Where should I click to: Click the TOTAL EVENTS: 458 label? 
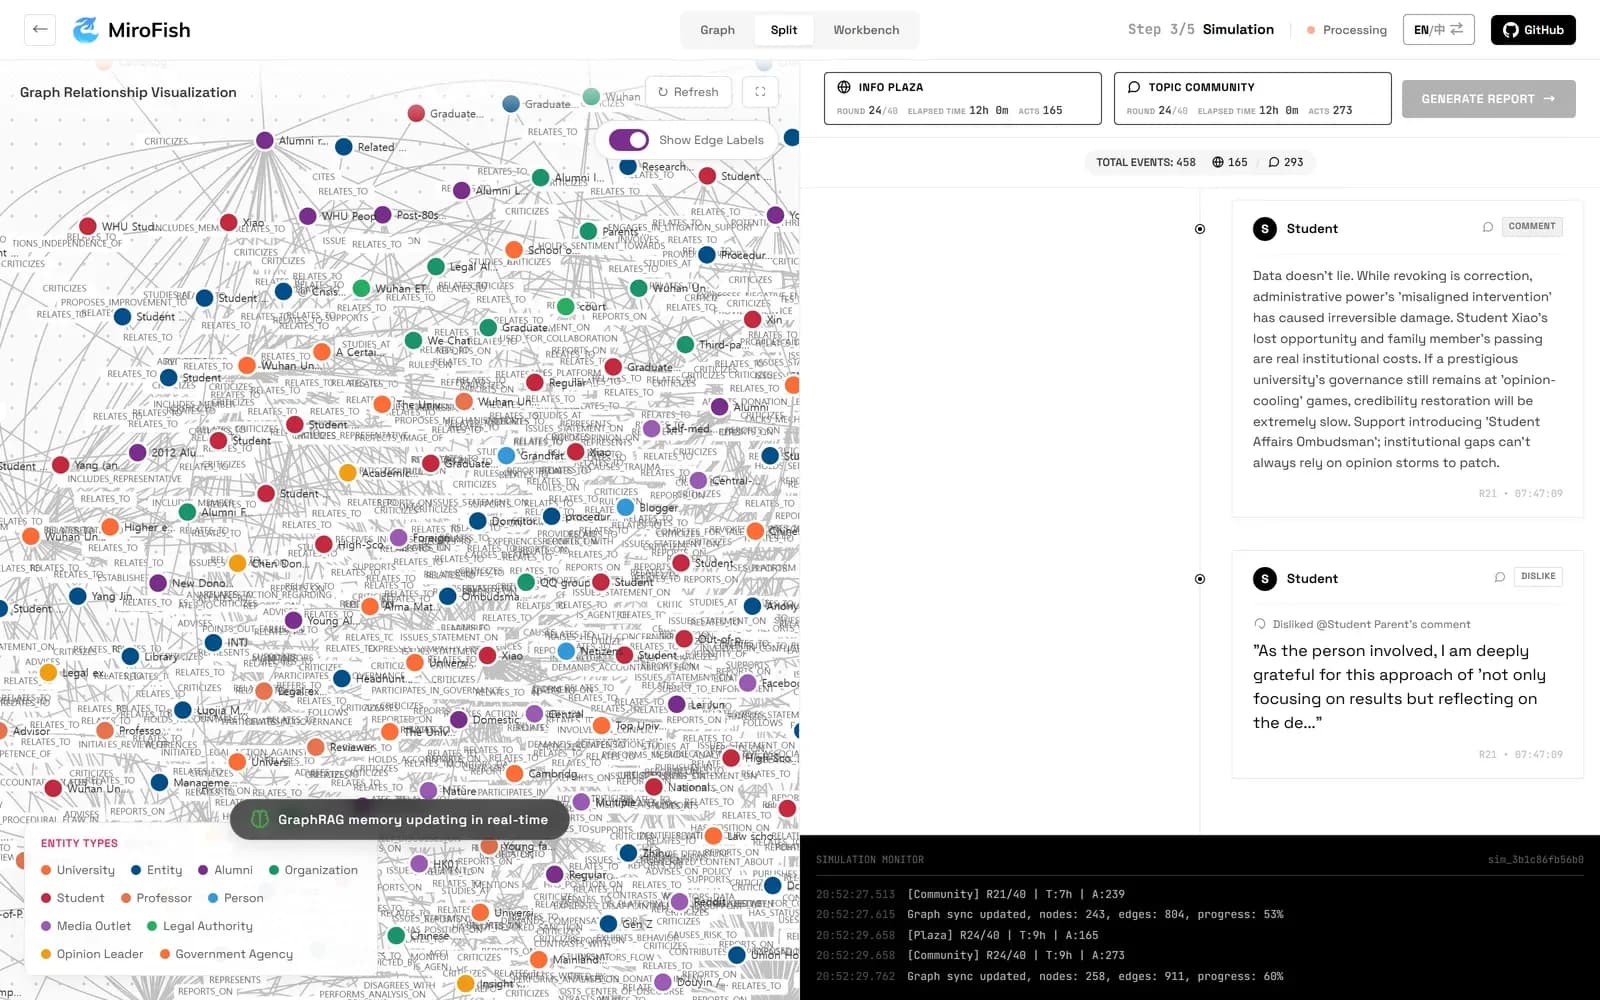pyautogui.click(x=1146, y=162)
